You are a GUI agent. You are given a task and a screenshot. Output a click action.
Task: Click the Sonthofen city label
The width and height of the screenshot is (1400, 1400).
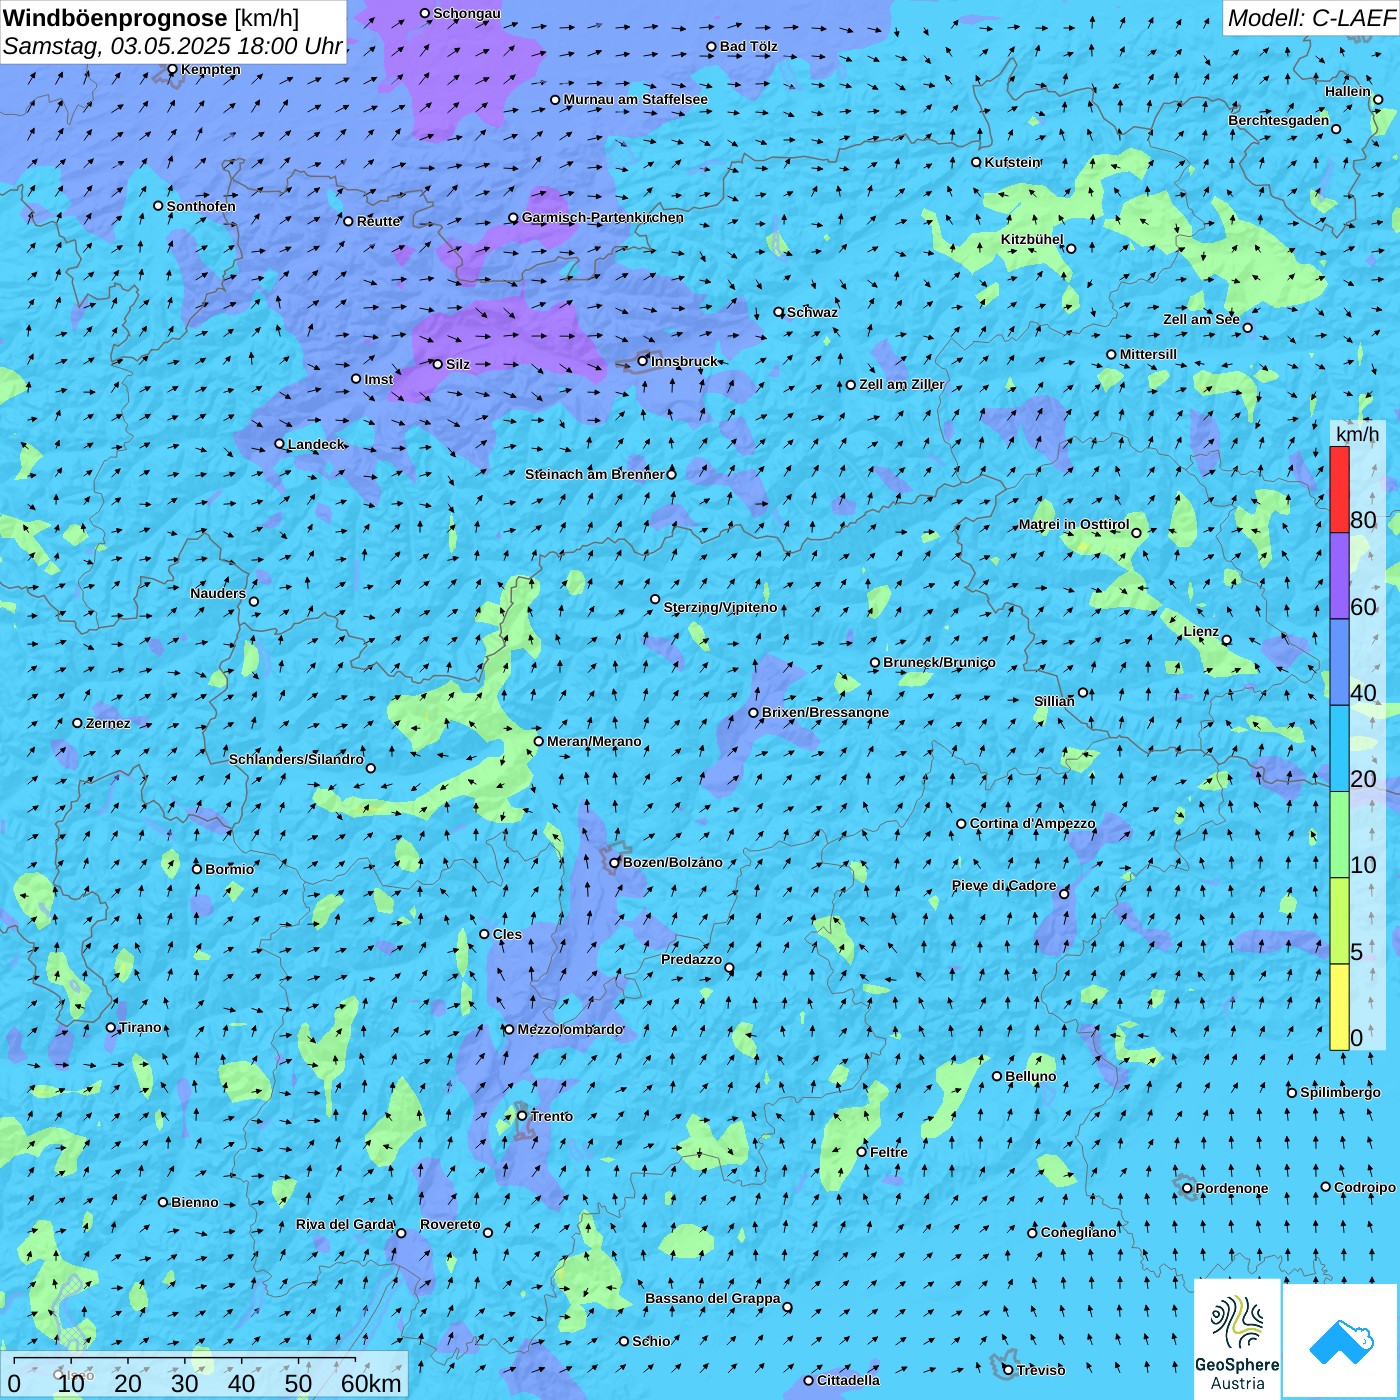(201, 206)
